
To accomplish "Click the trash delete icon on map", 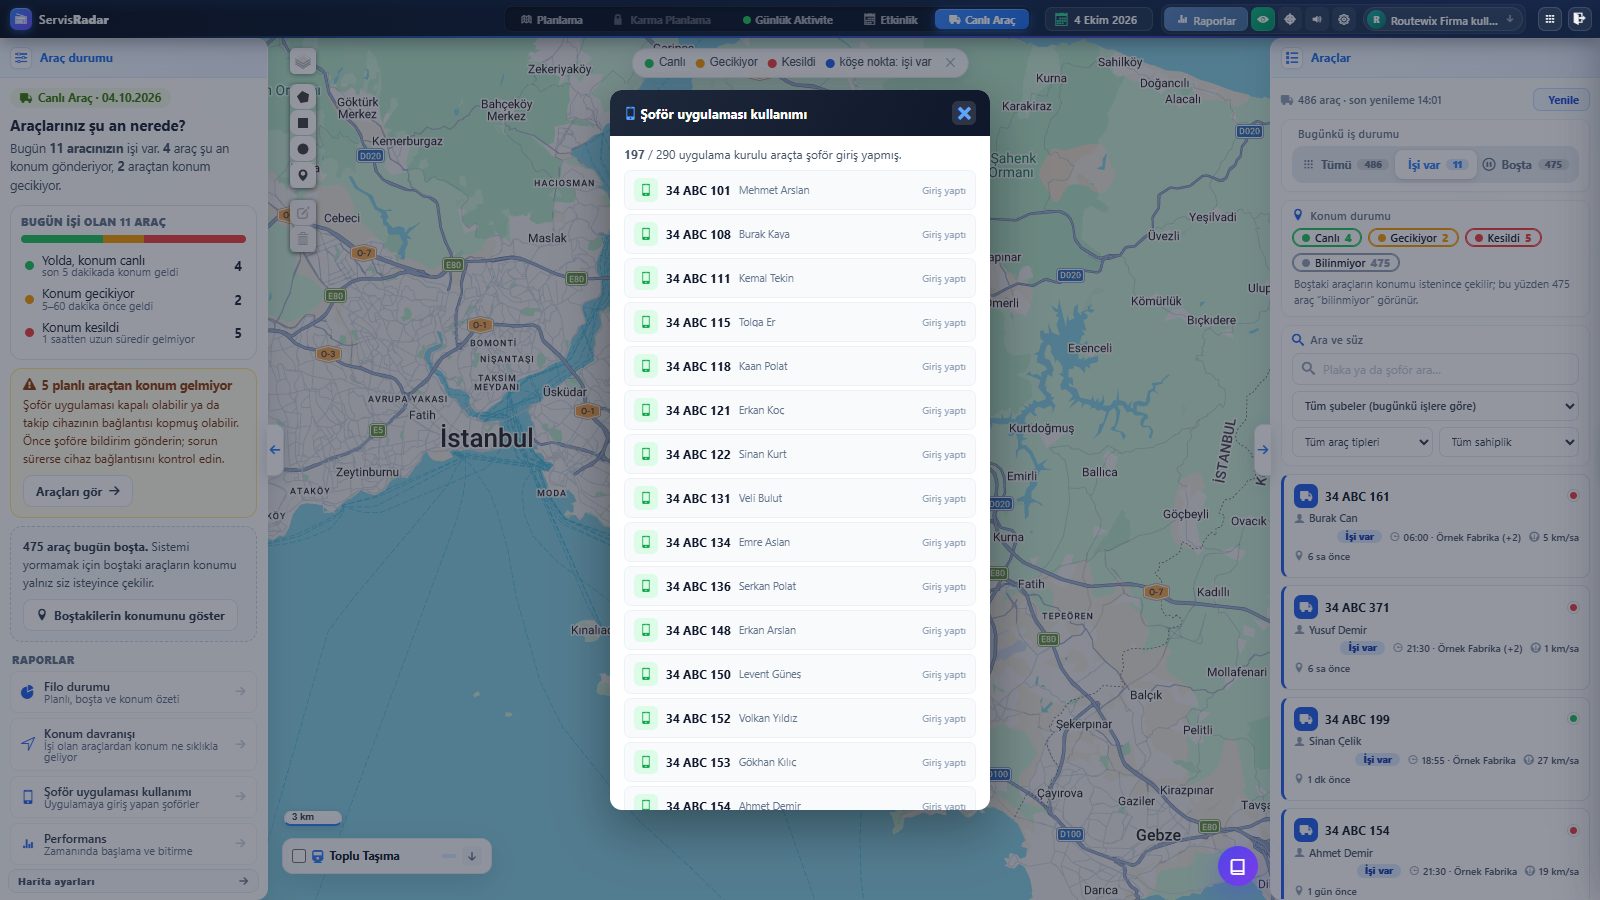I will [303, 239].
